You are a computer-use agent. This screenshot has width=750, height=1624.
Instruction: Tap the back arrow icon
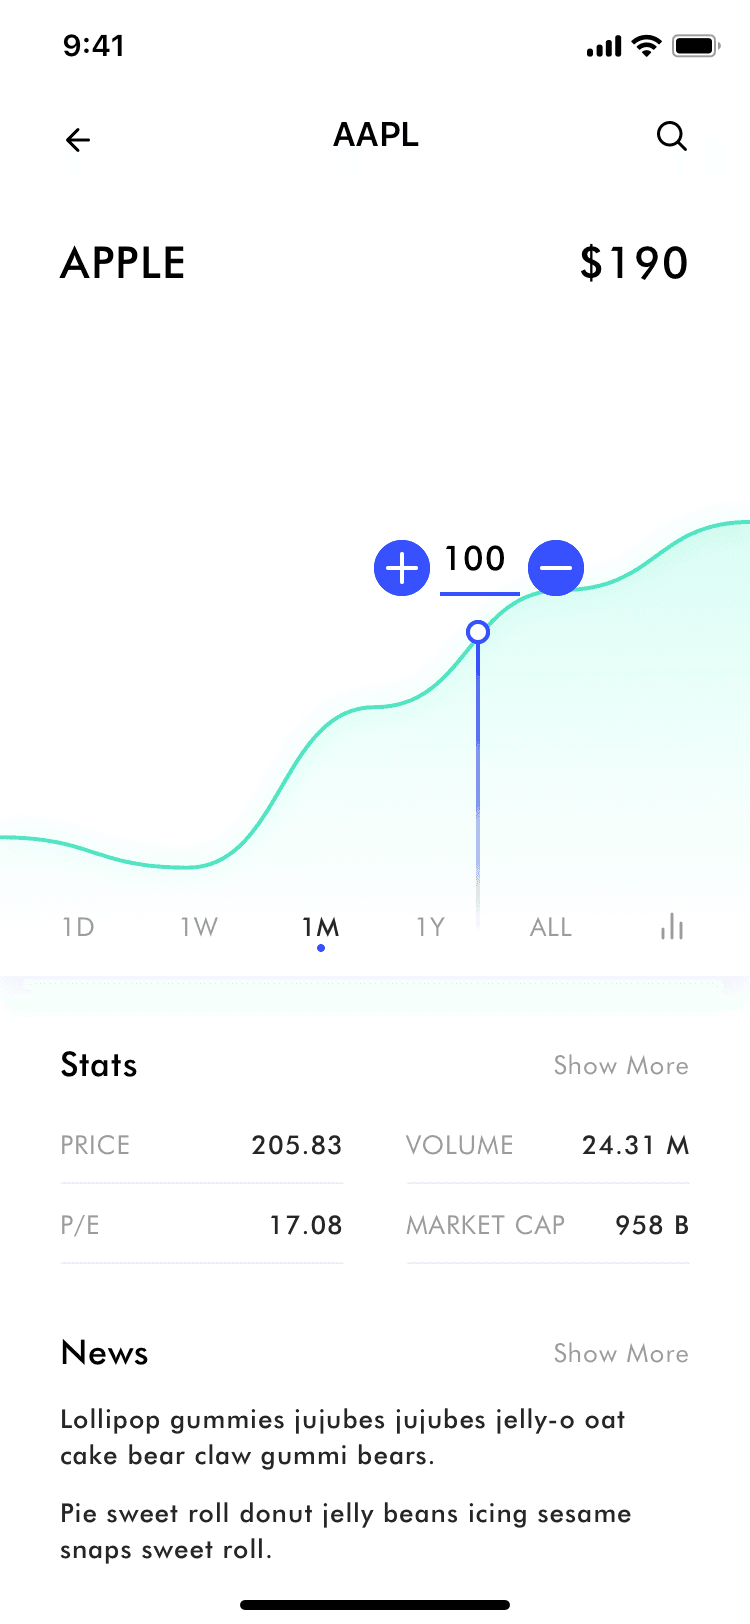tap(78, 140)
